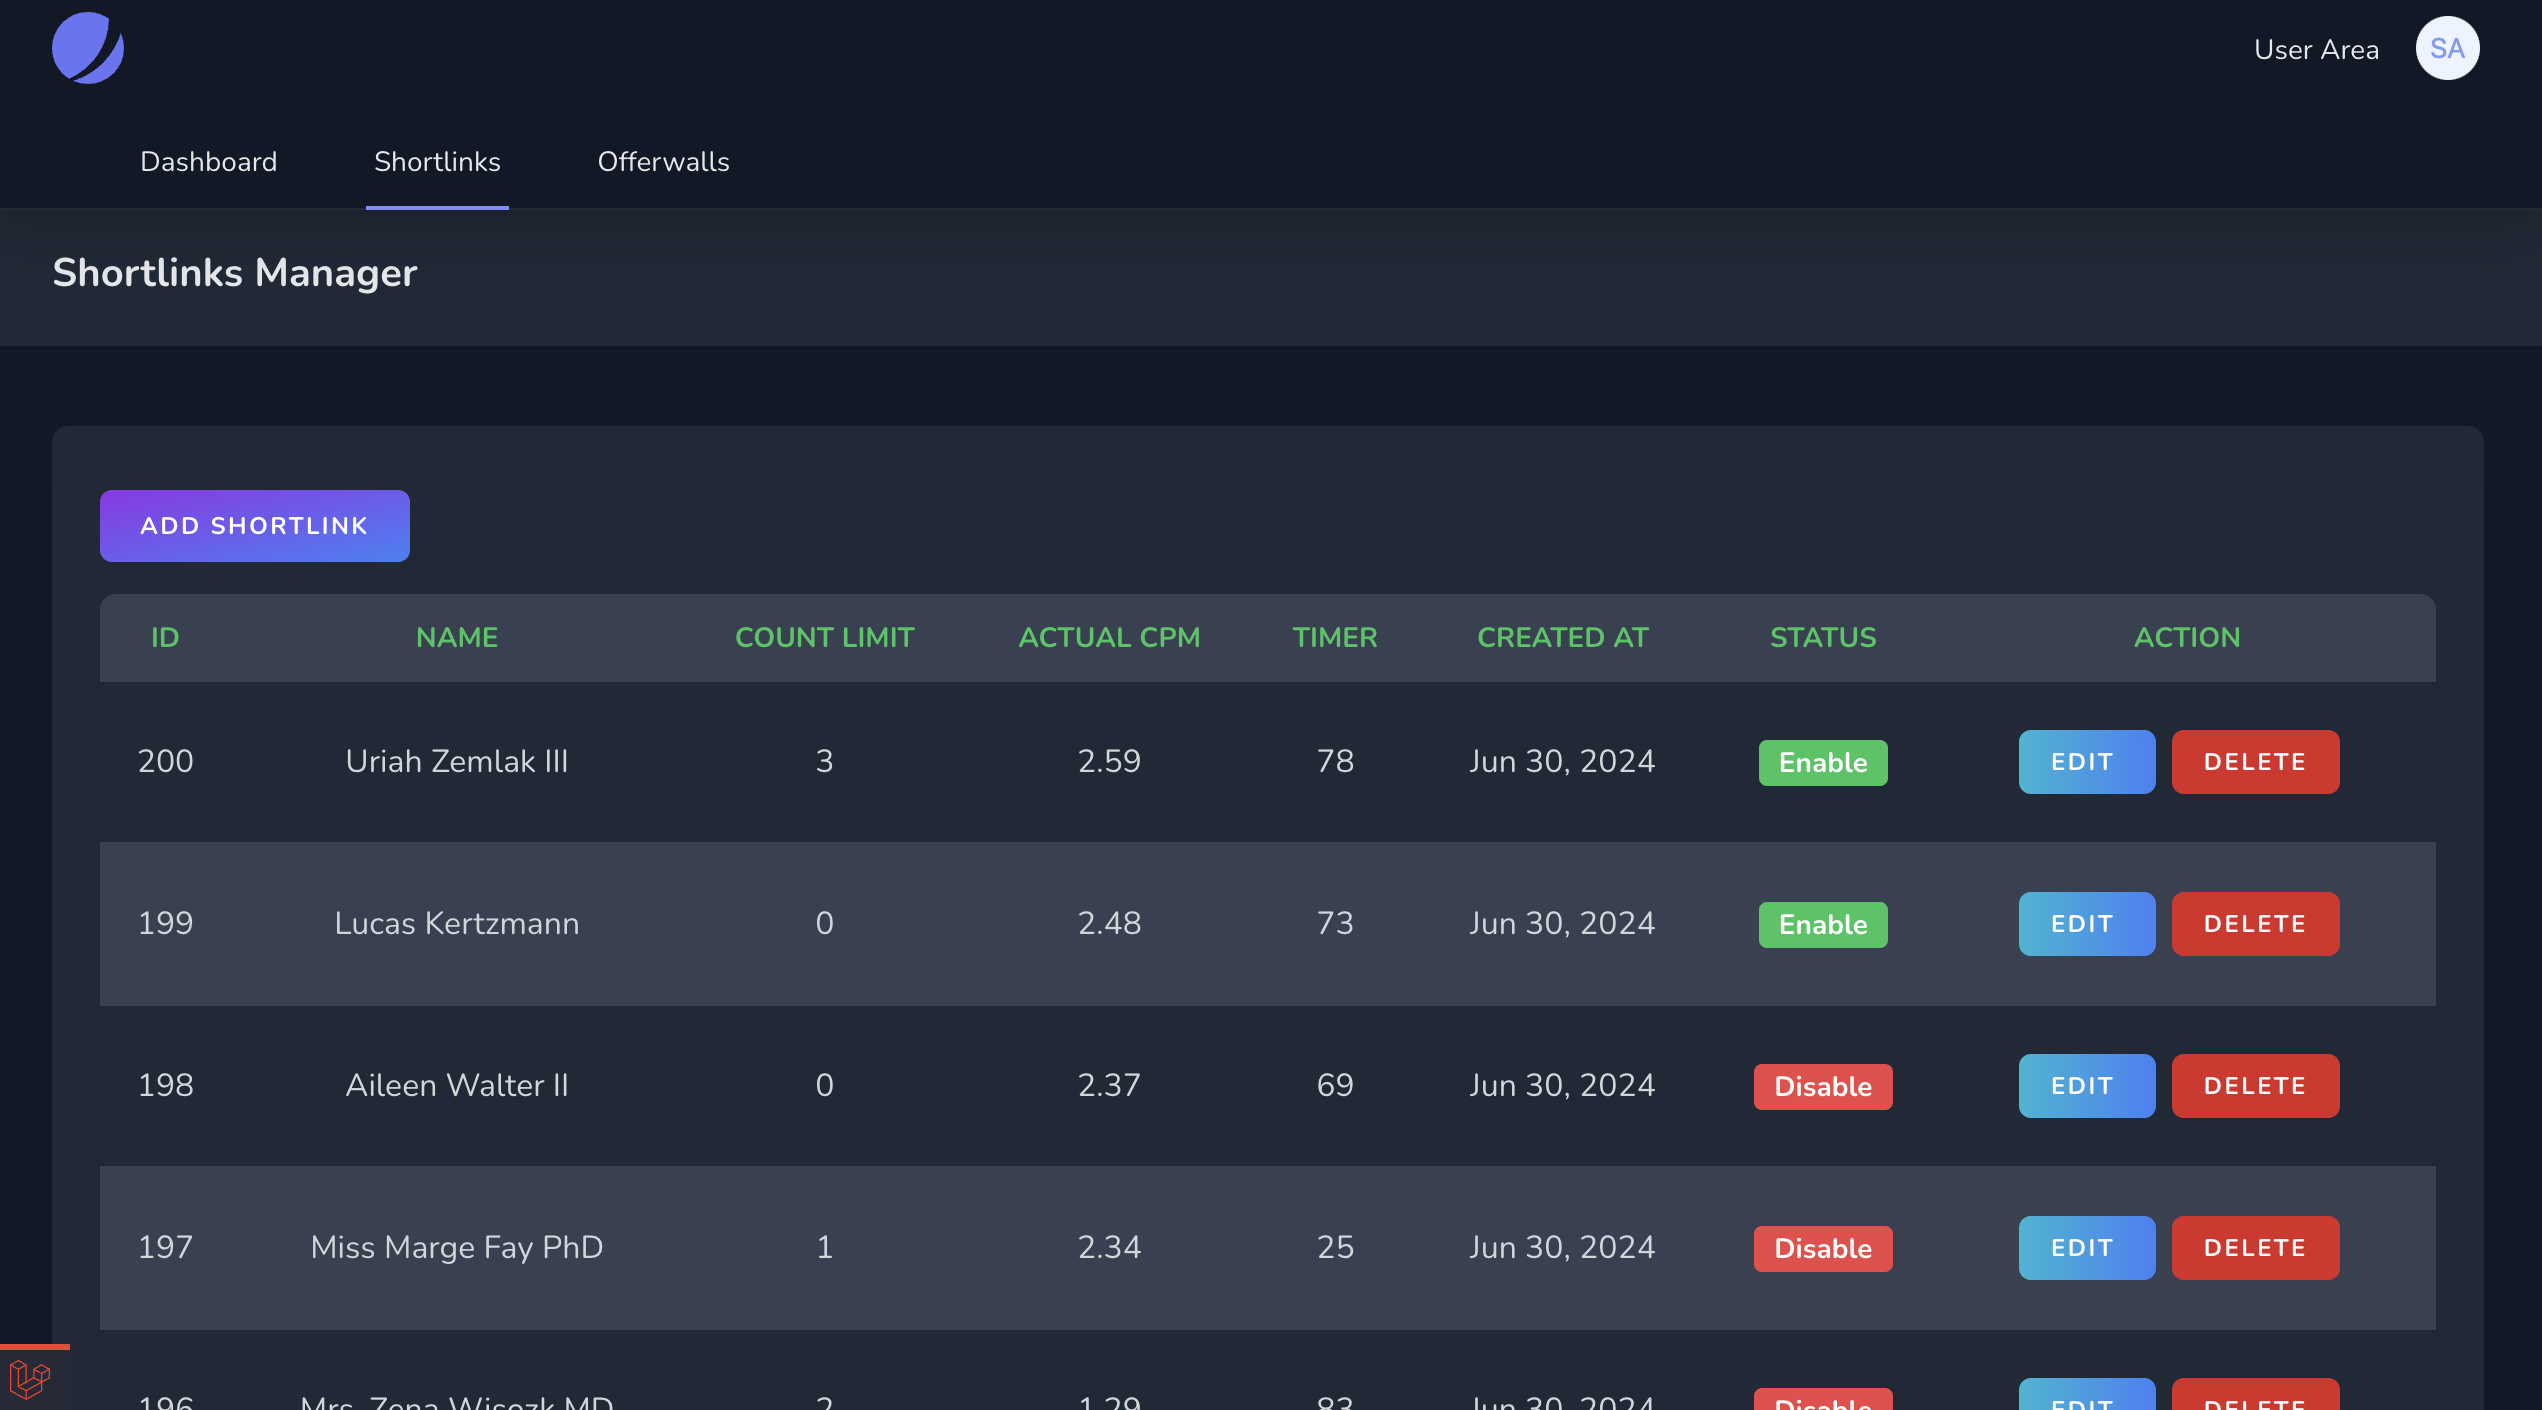
Task: Switch to the Offerwalls tab
Action: coord(663,162)
